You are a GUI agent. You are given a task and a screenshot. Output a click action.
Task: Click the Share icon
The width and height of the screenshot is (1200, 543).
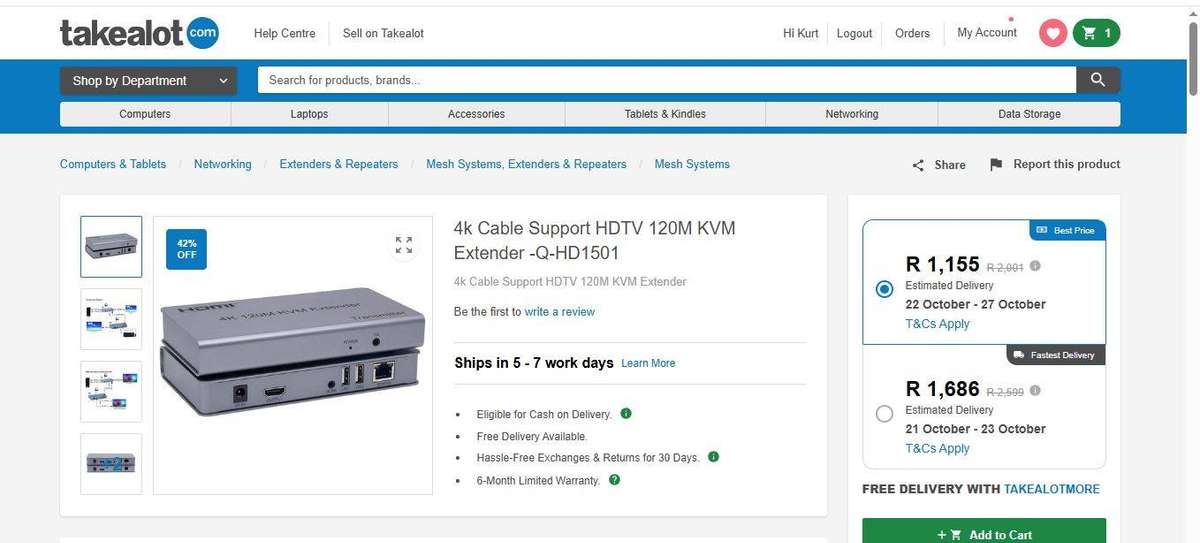918,165
